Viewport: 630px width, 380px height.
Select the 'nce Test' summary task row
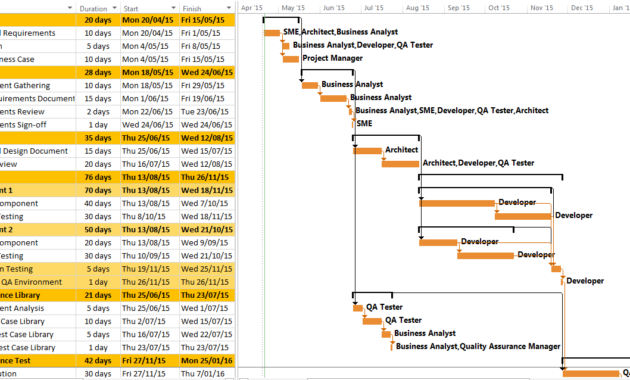[x=38, y=361]
